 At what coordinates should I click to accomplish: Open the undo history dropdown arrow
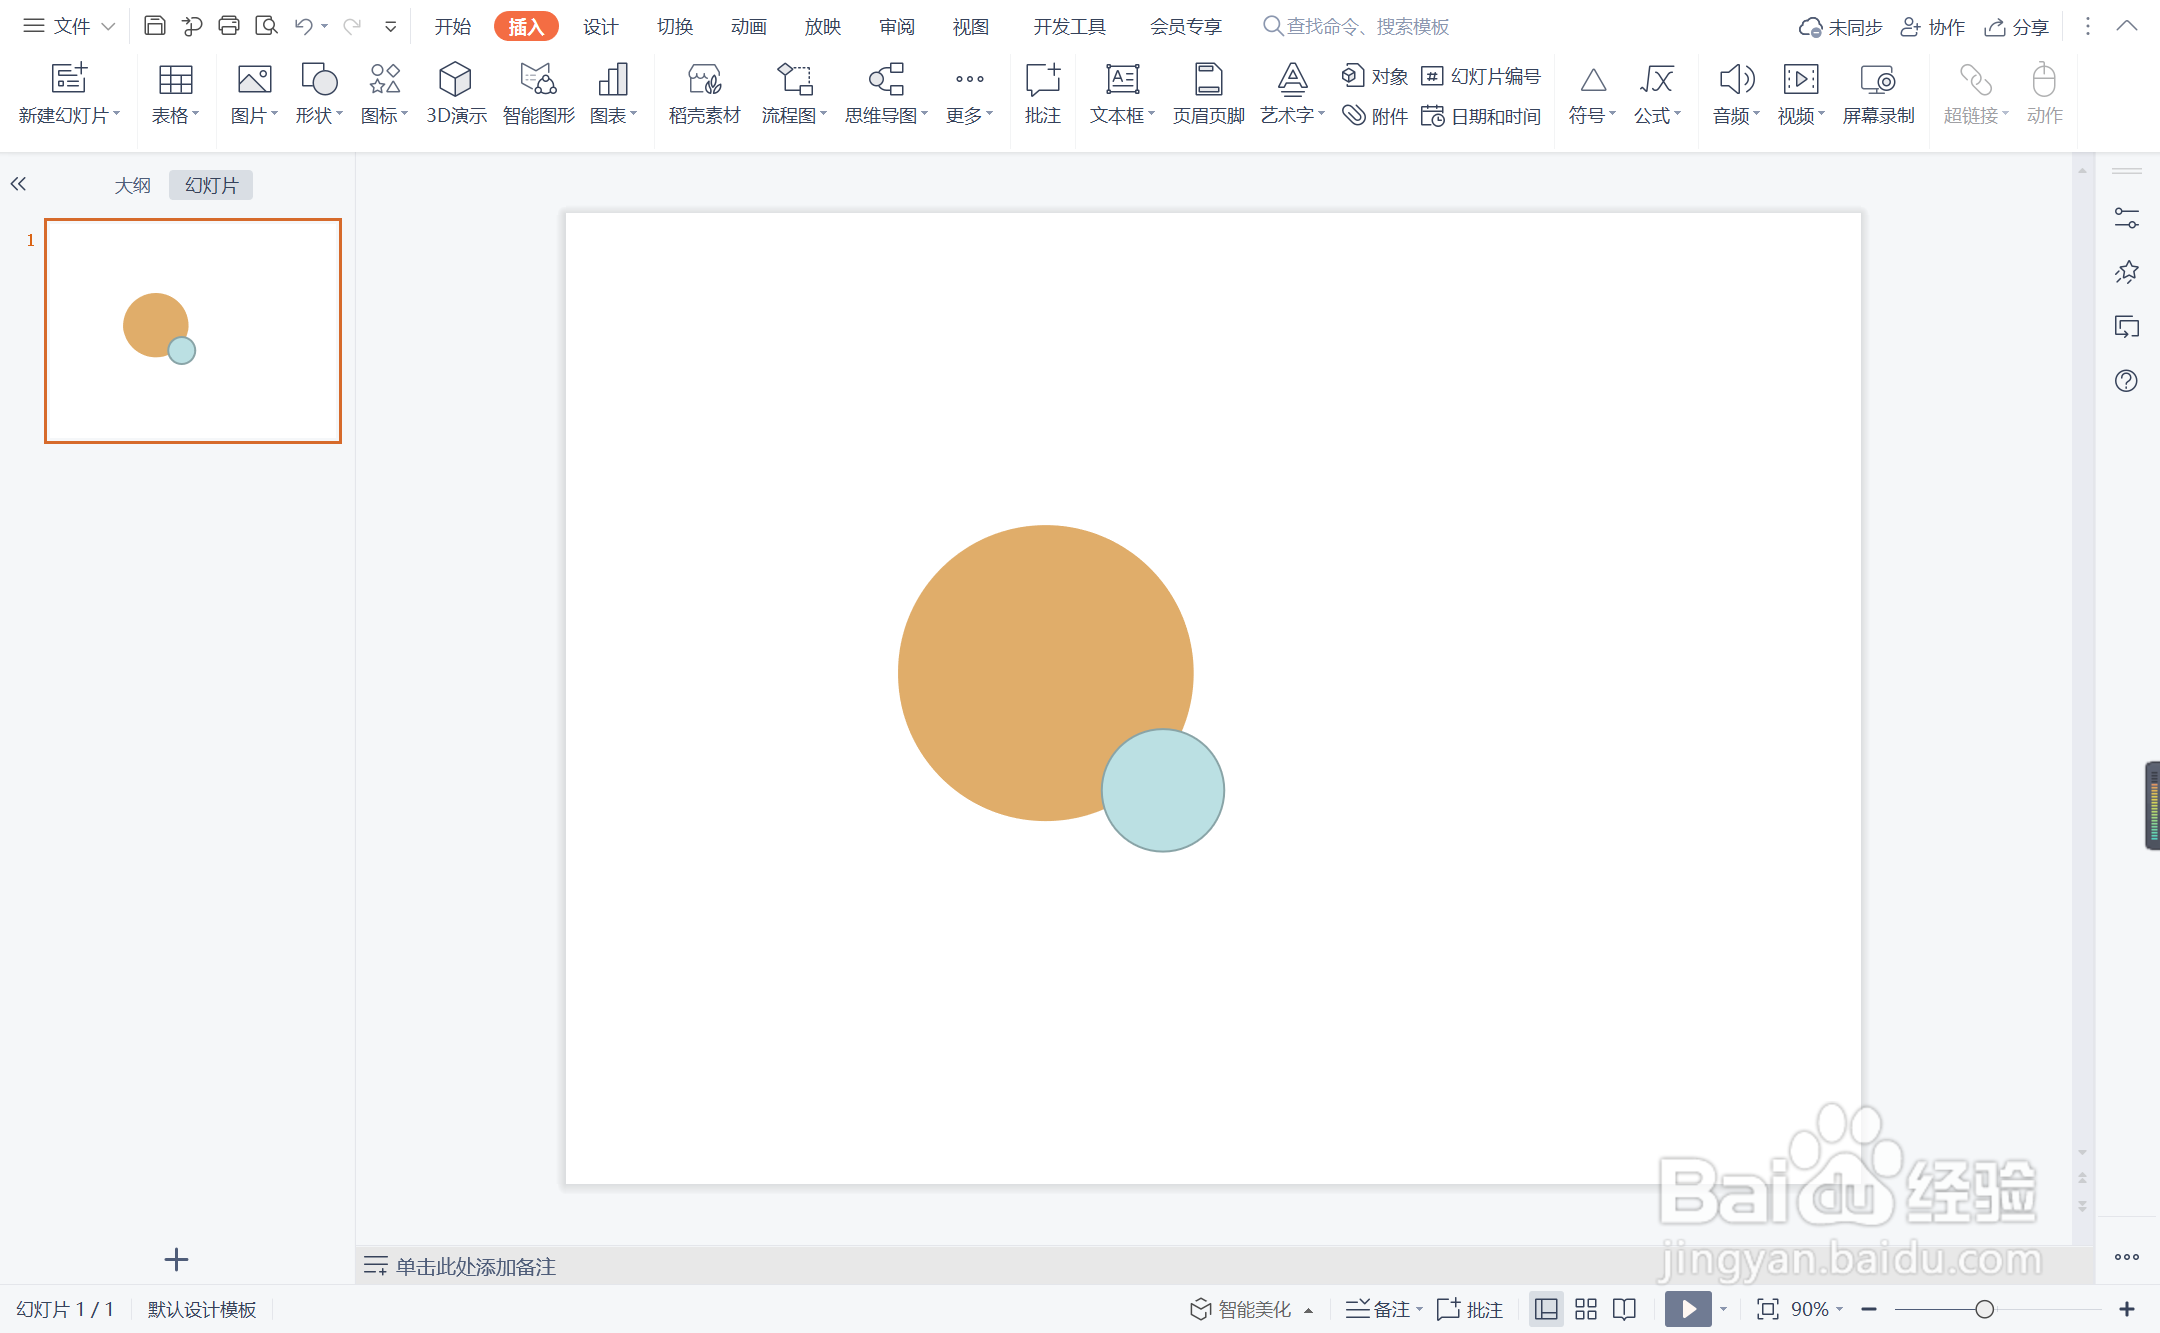[324, 26]
